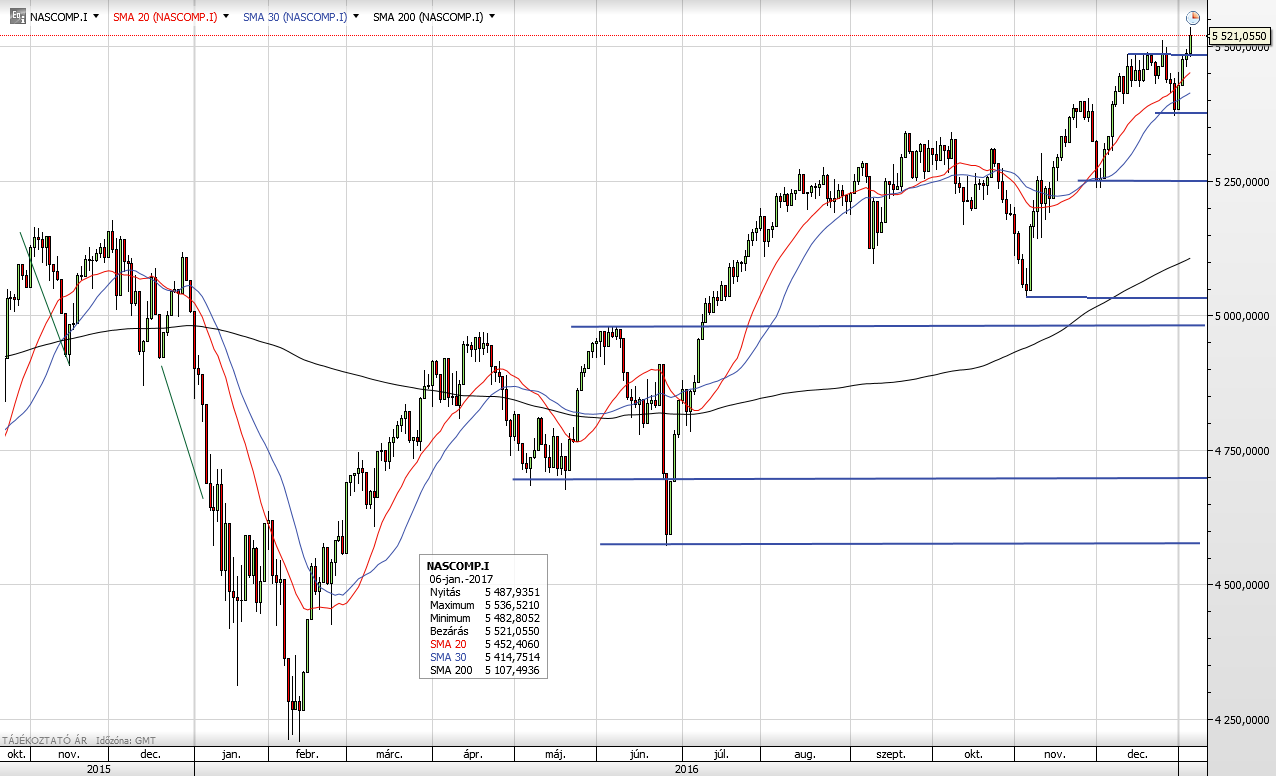This screenshot has height=776, width=1276.
Task: Click the jún. month label on time axis
Action: click(641, 754)
